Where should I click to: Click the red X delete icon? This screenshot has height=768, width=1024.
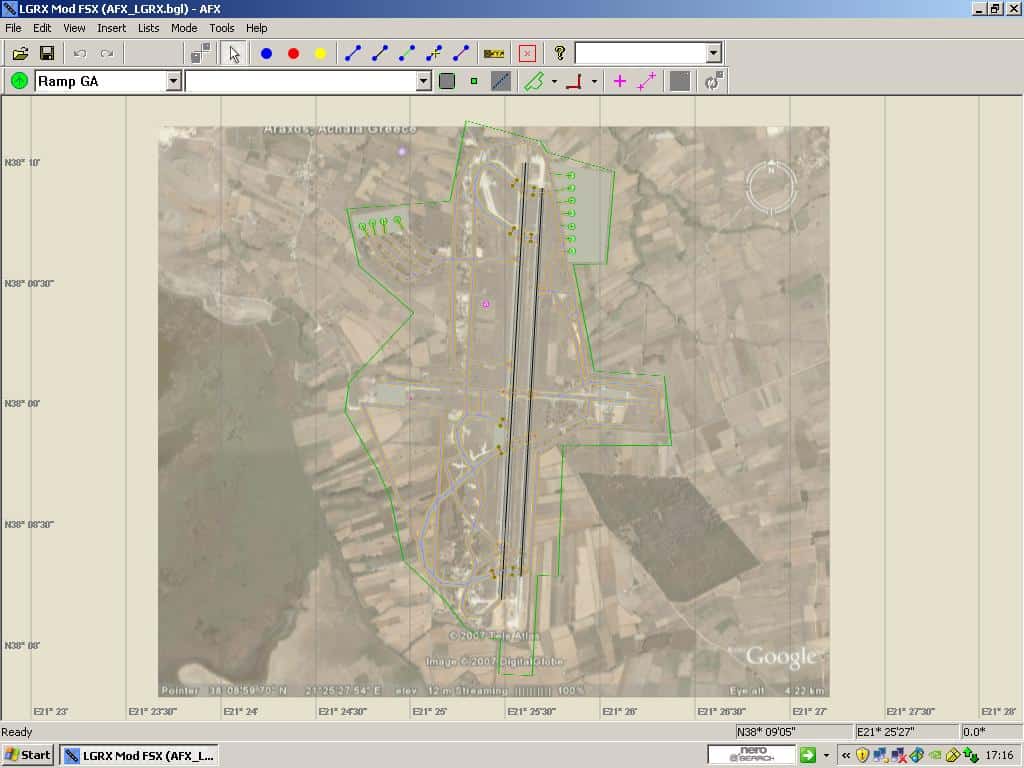coord(527,53)
